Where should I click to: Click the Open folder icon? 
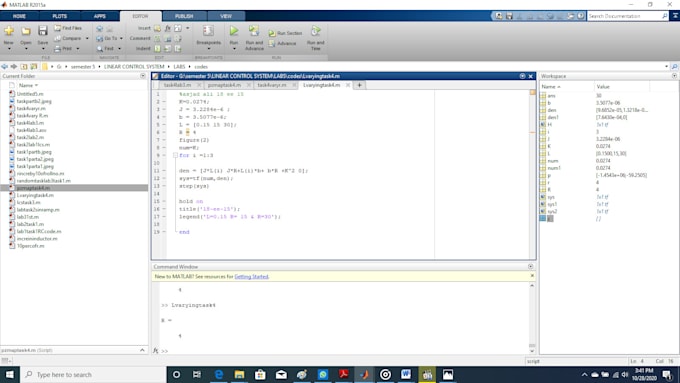[x=26, y=31]
